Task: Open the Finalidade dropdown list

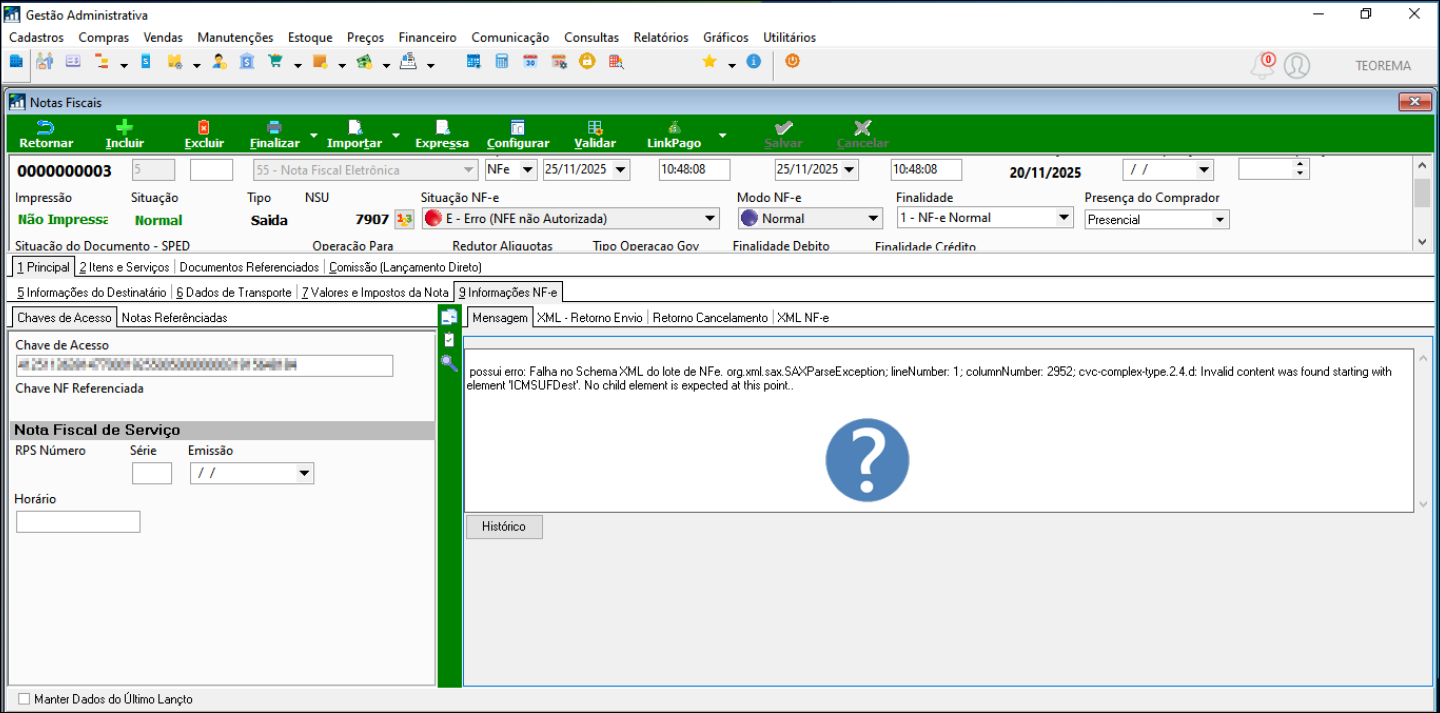Action: [x=1064, y=218]
